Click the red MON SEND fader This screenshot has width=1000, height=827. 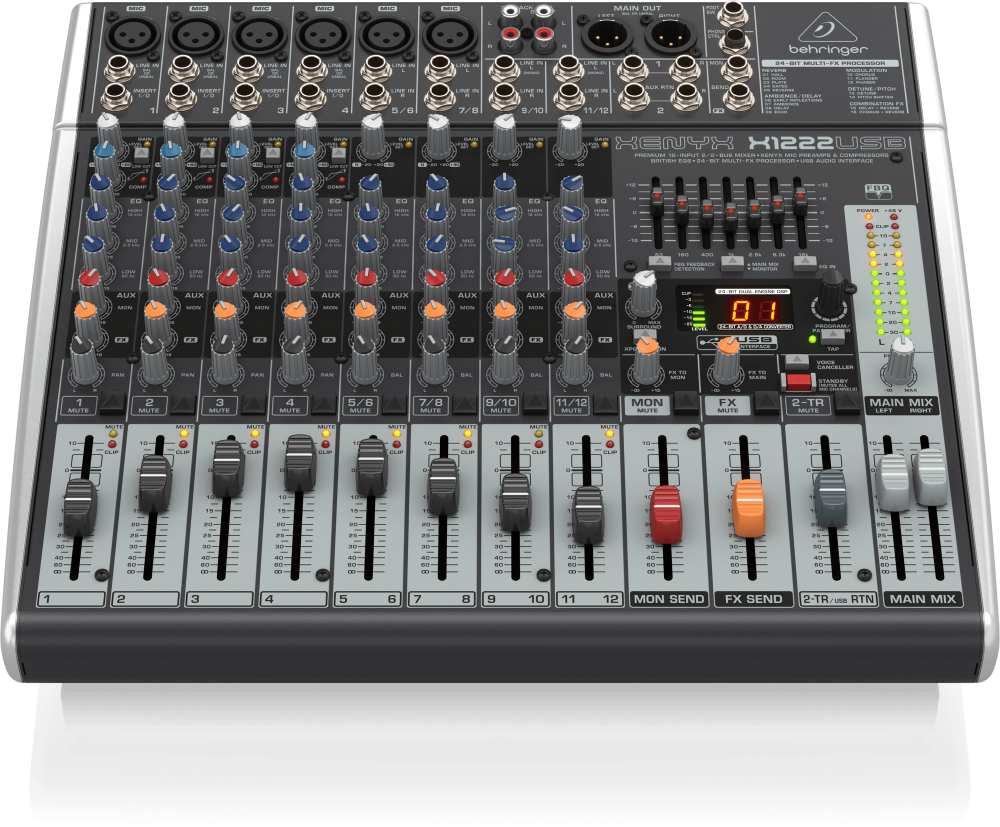click(665, 511)
